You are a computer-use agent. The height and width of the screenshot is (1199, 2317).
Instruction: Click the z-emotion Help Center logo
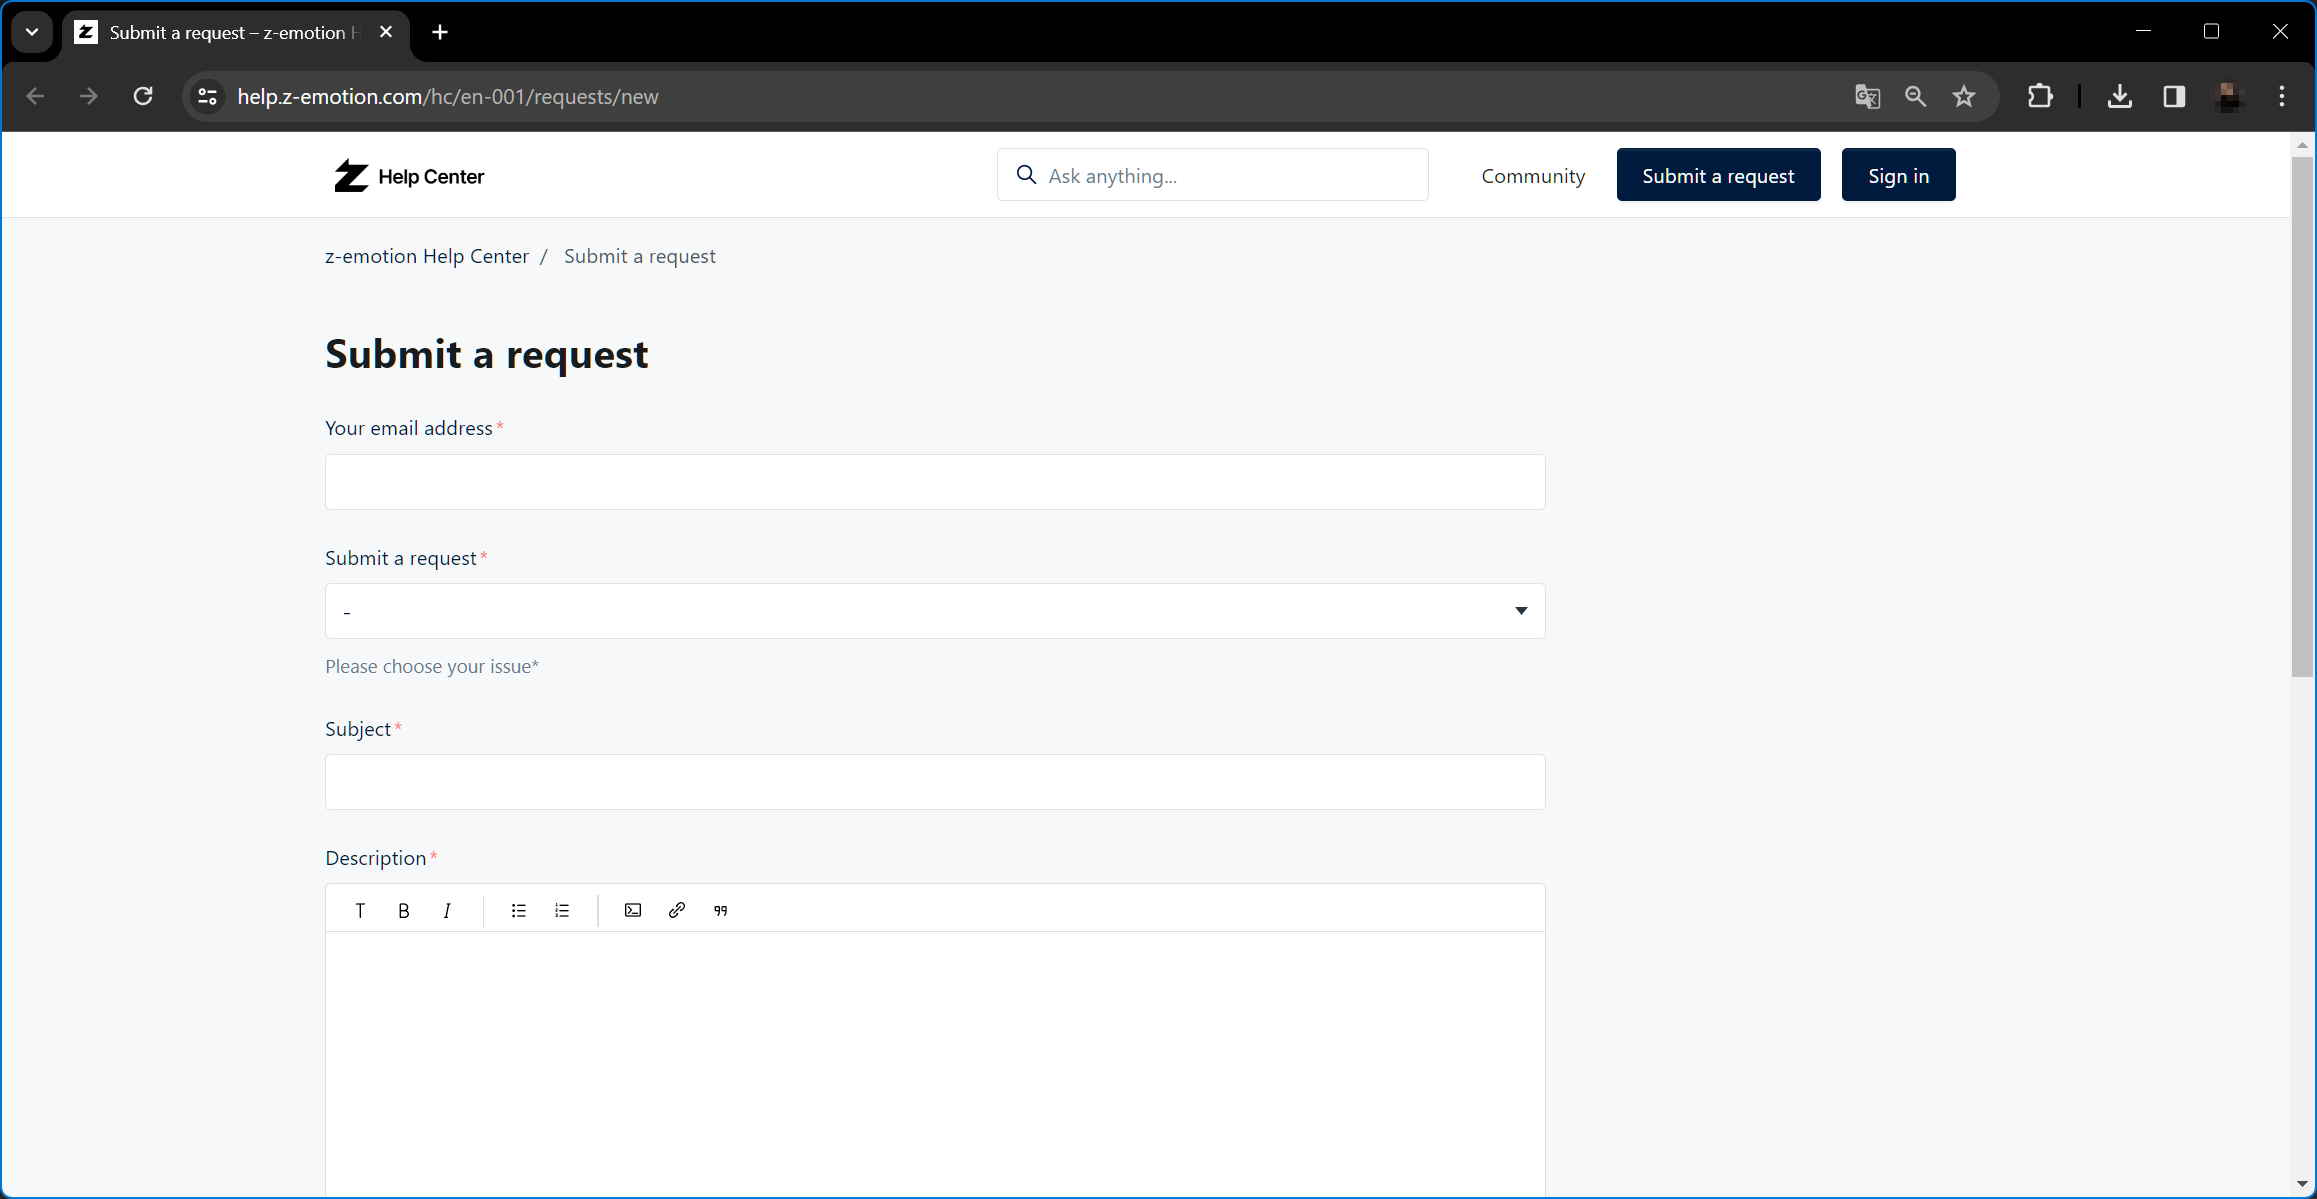pos(409,176)
